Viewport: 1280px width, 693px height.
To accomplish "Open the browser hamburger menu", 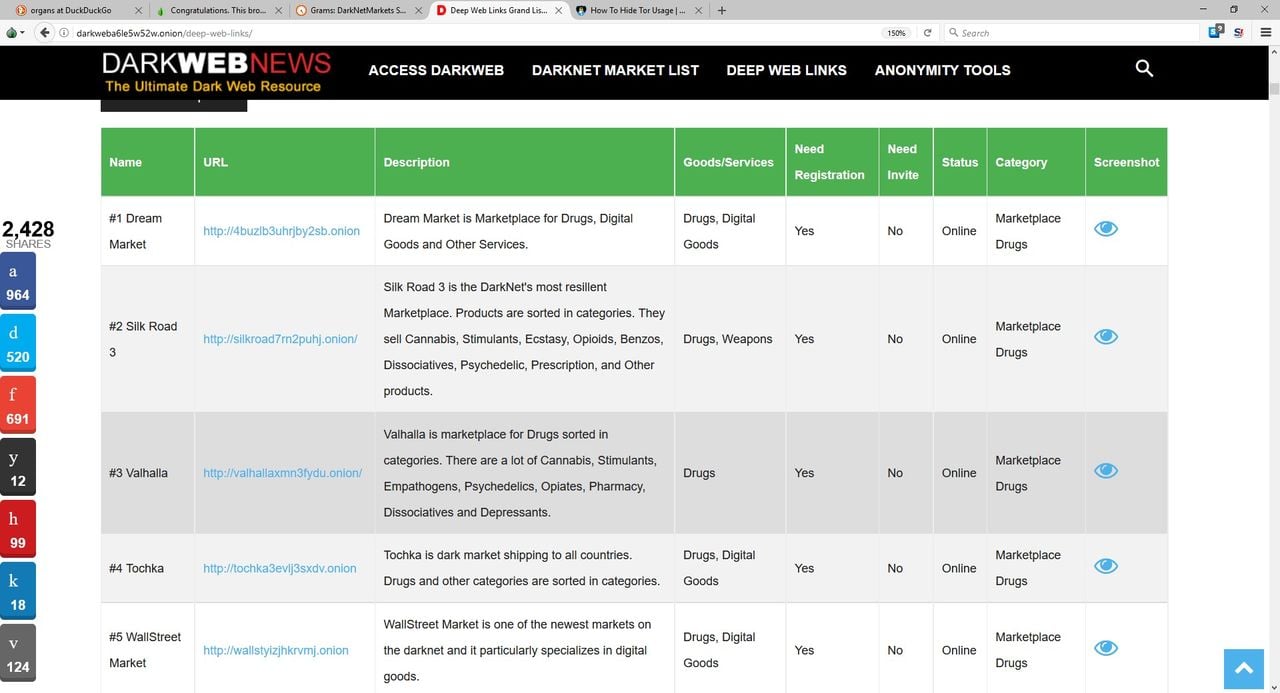I will coord(1265,33).
